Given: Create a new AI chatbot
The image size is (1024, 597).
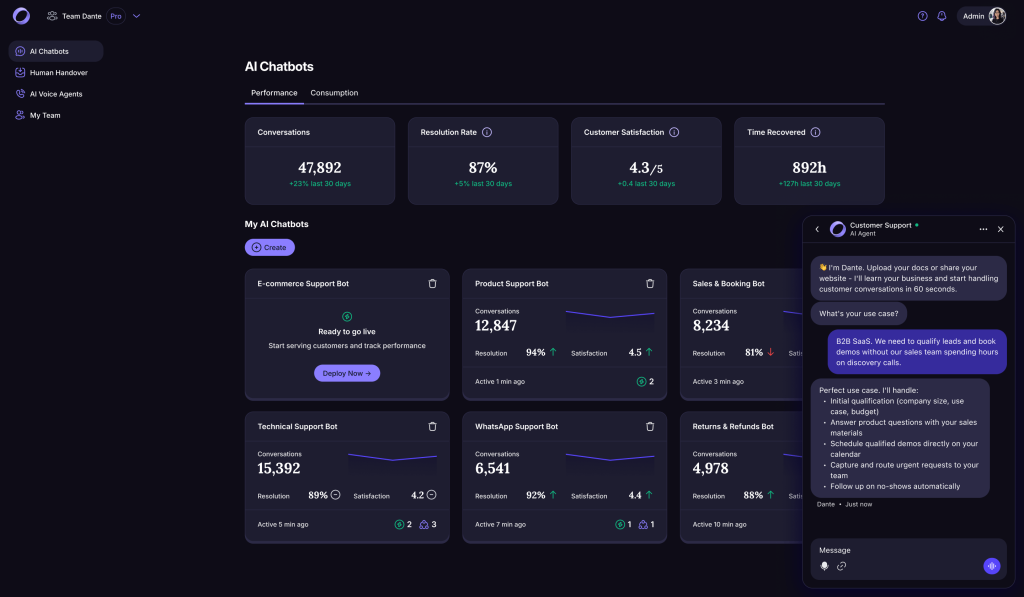Looking at the screenshot, I should pyautogui.click(x=269, y=247).
